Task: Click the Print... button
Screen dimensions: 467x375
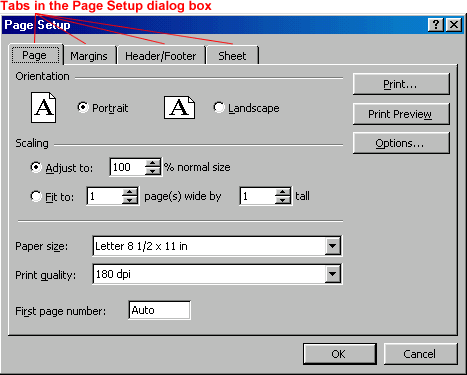Action: pos(401,84)
